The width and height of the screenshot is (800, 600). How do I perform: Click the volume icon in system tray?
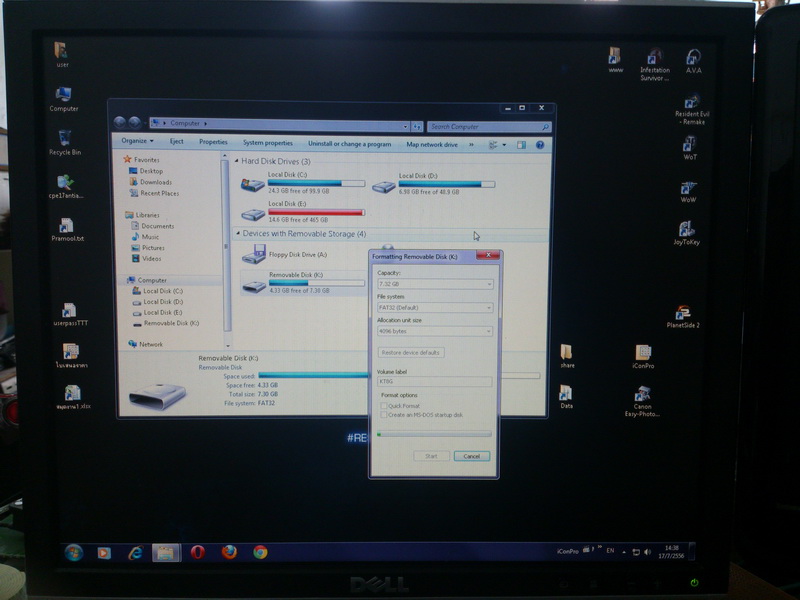point(647,552)
